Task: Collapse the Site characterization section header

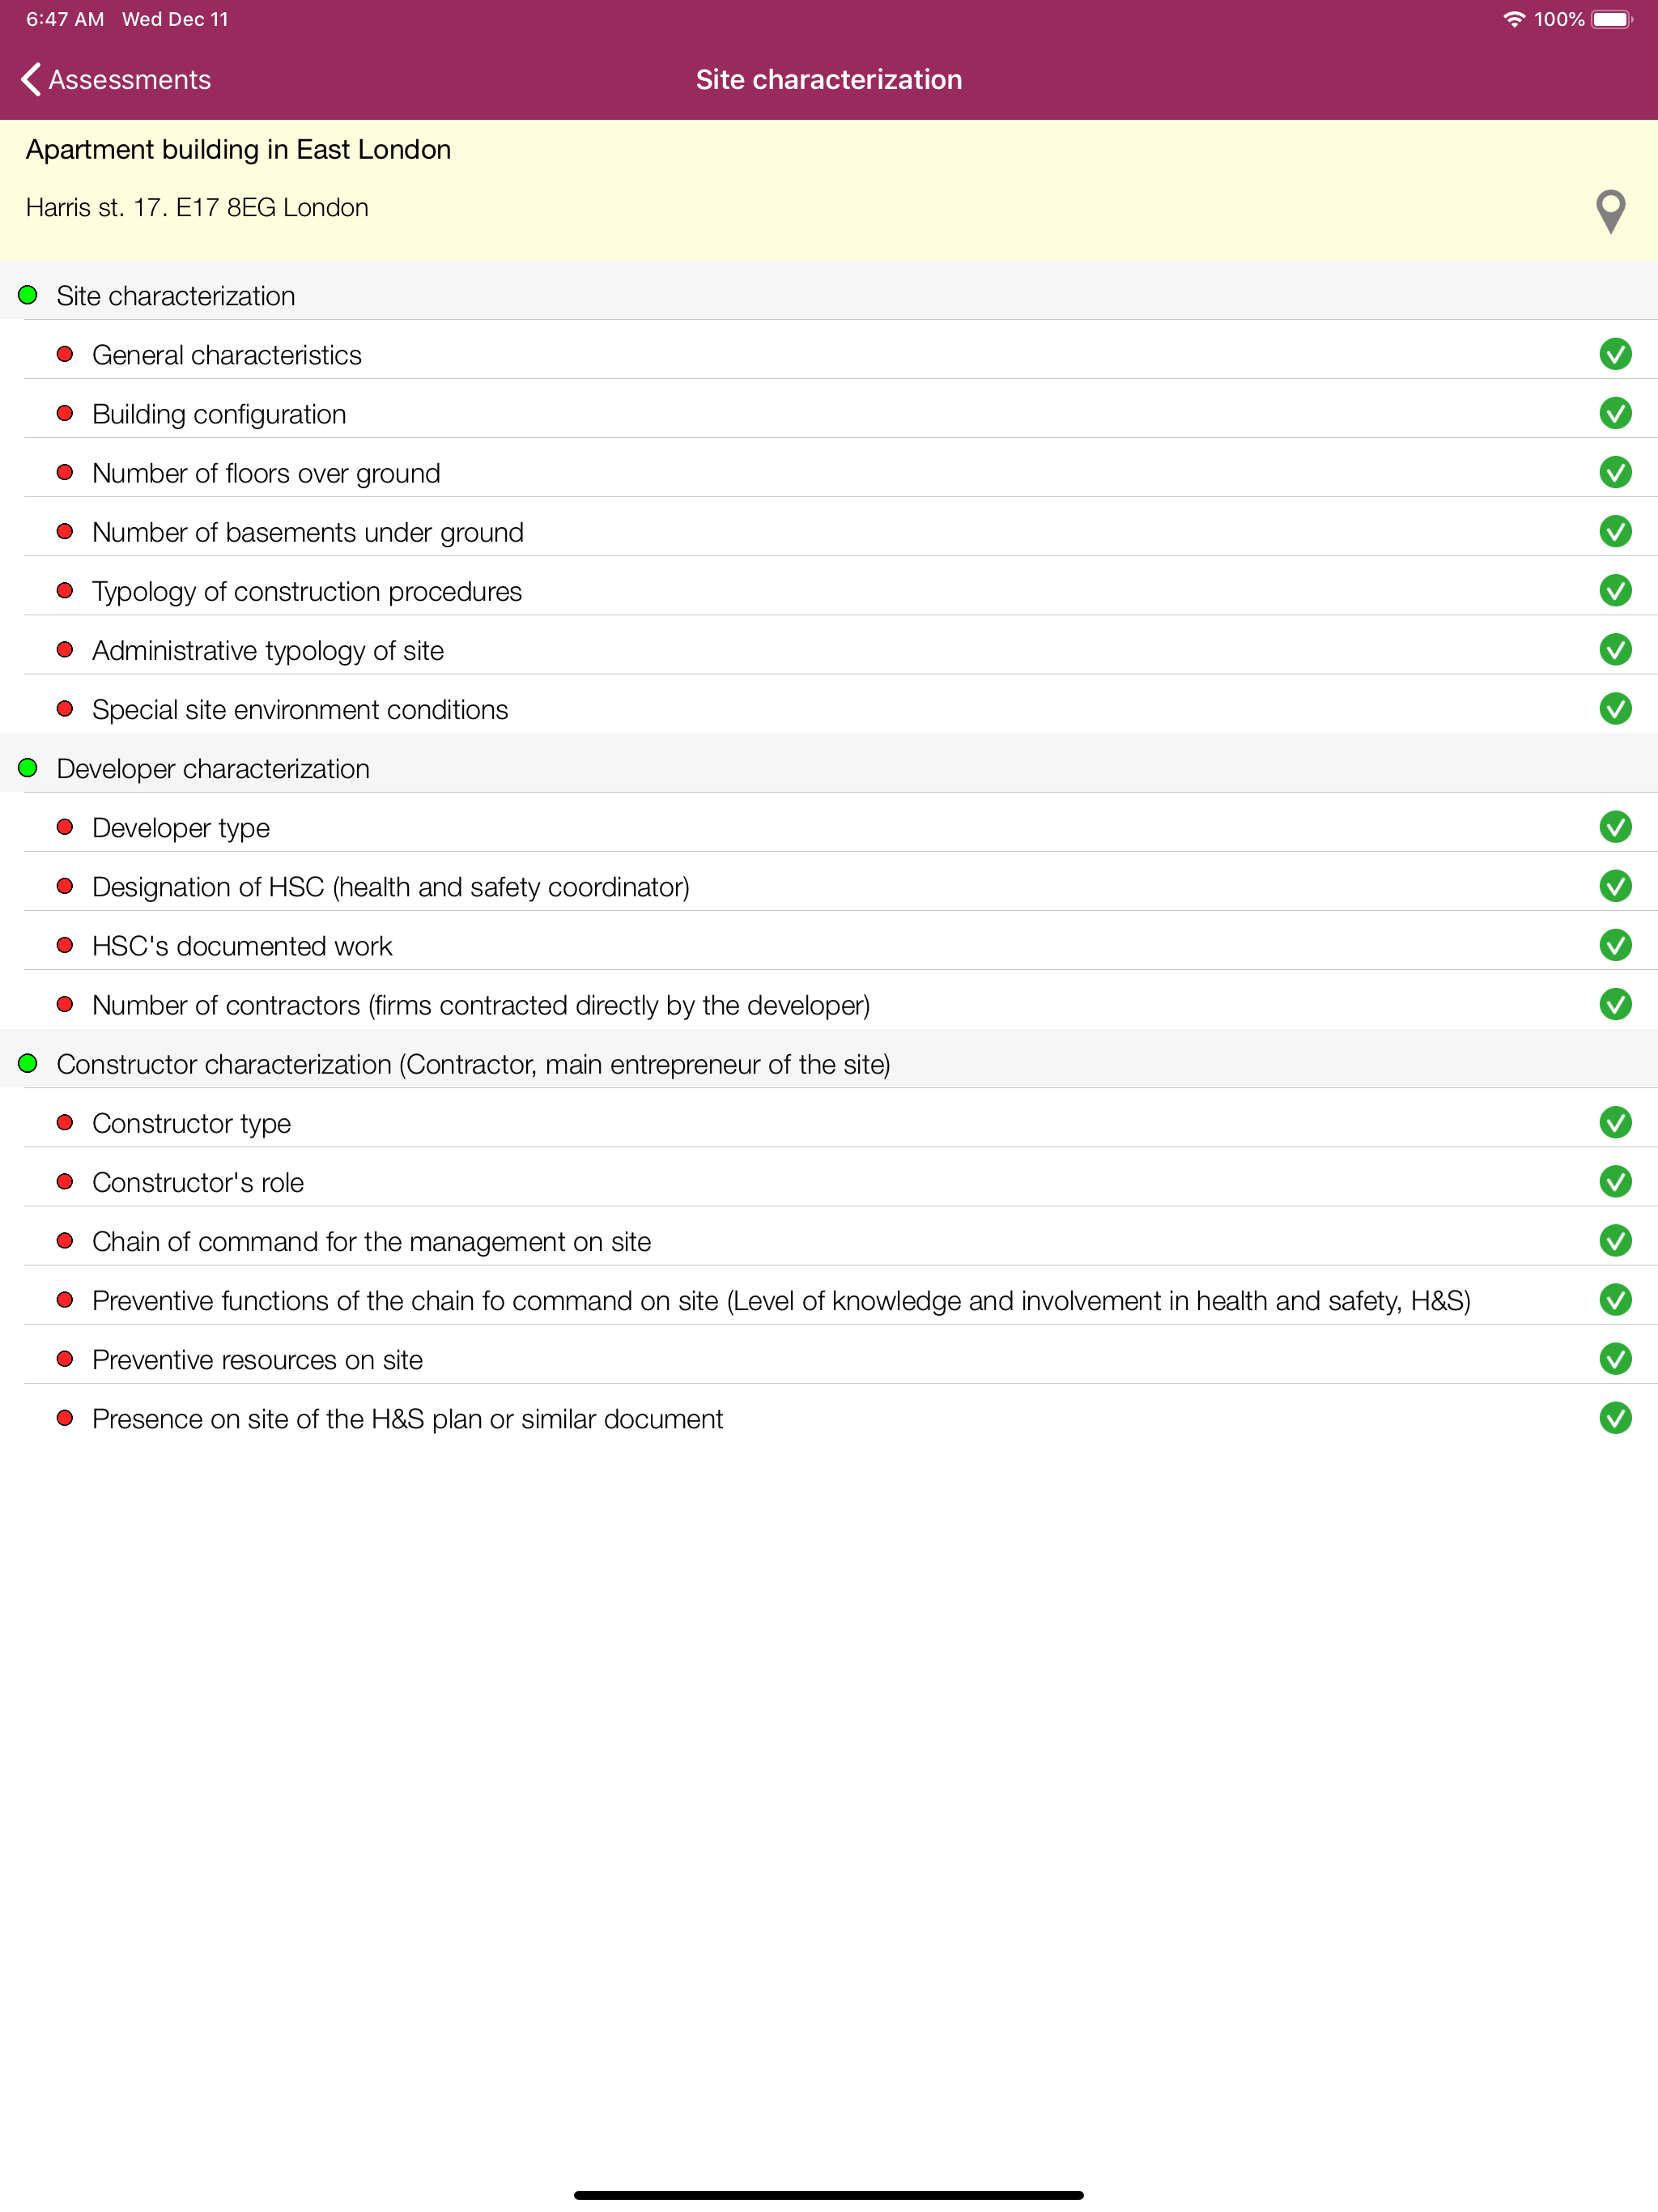Action: tap(829, 295)
